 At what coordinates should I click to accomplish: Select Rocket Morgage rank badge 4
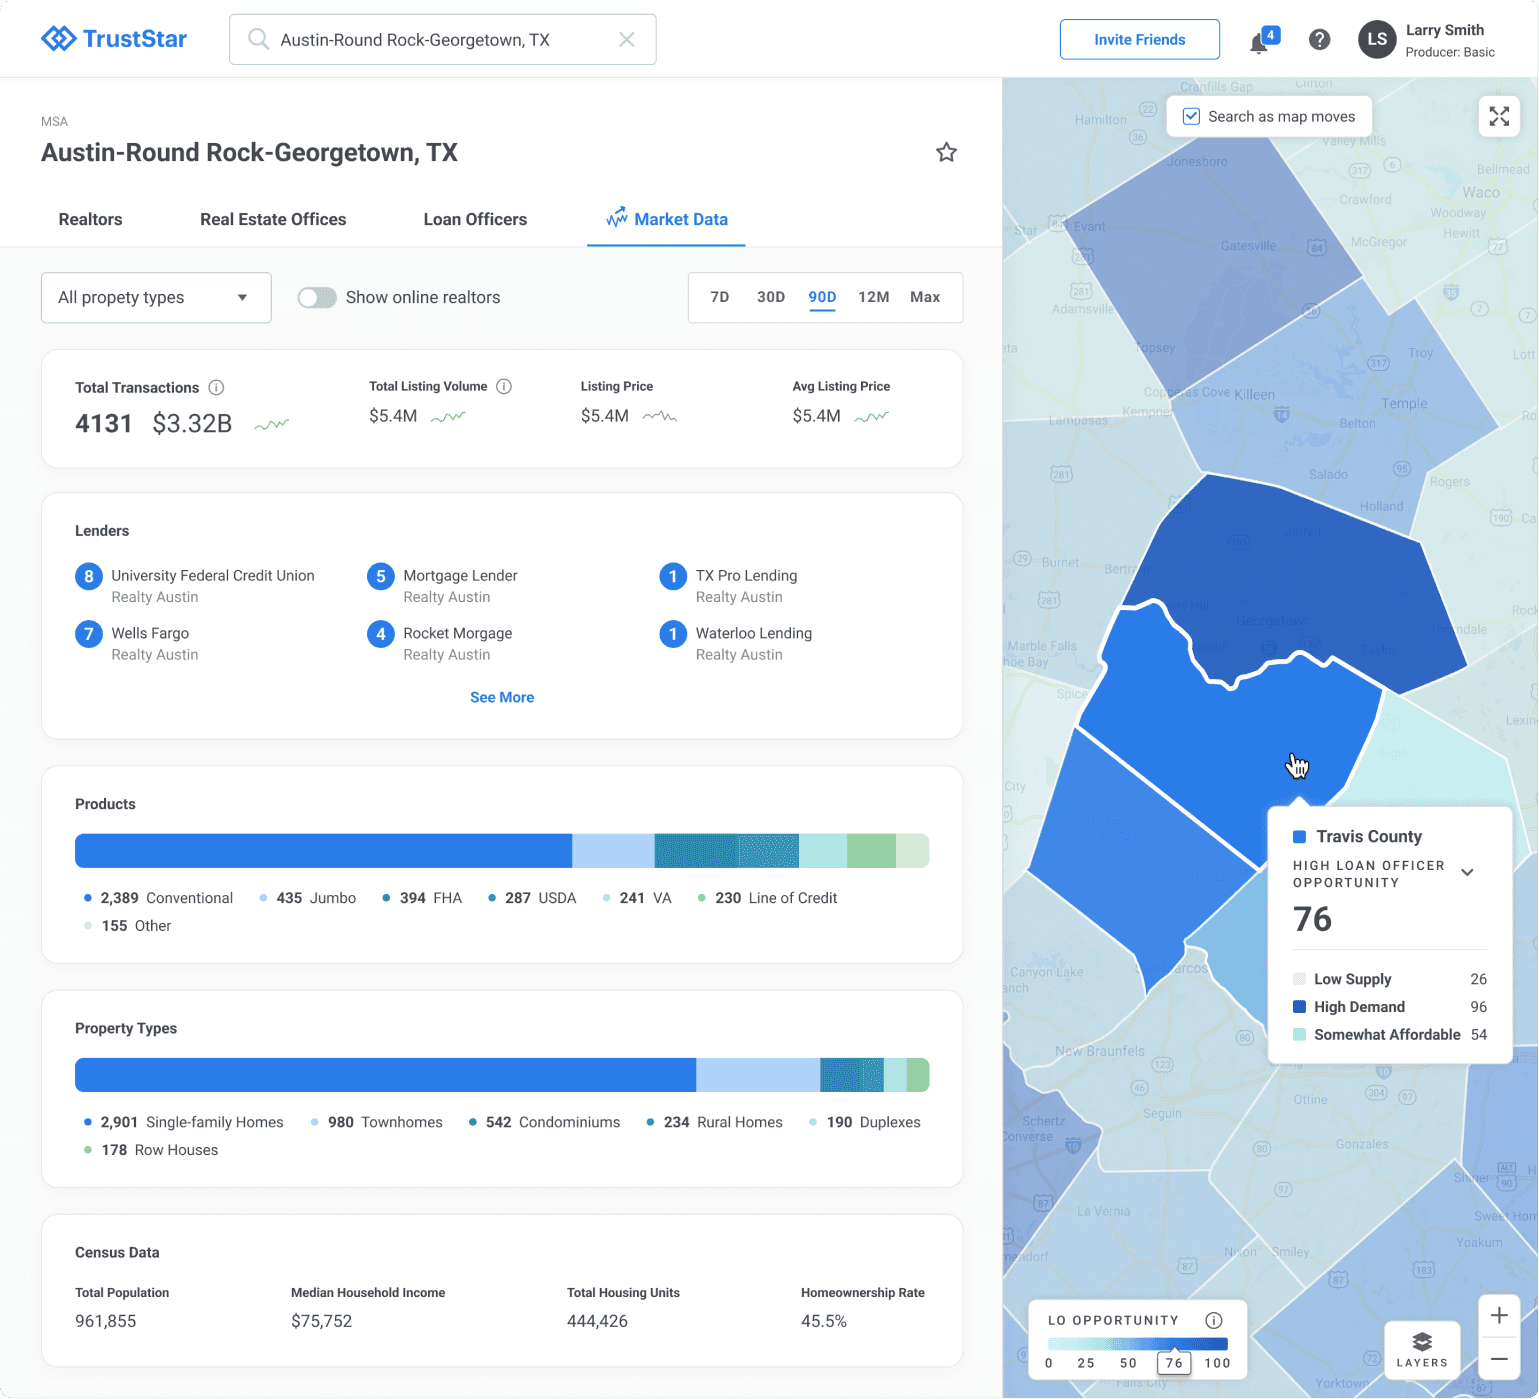tap(381, 634)
